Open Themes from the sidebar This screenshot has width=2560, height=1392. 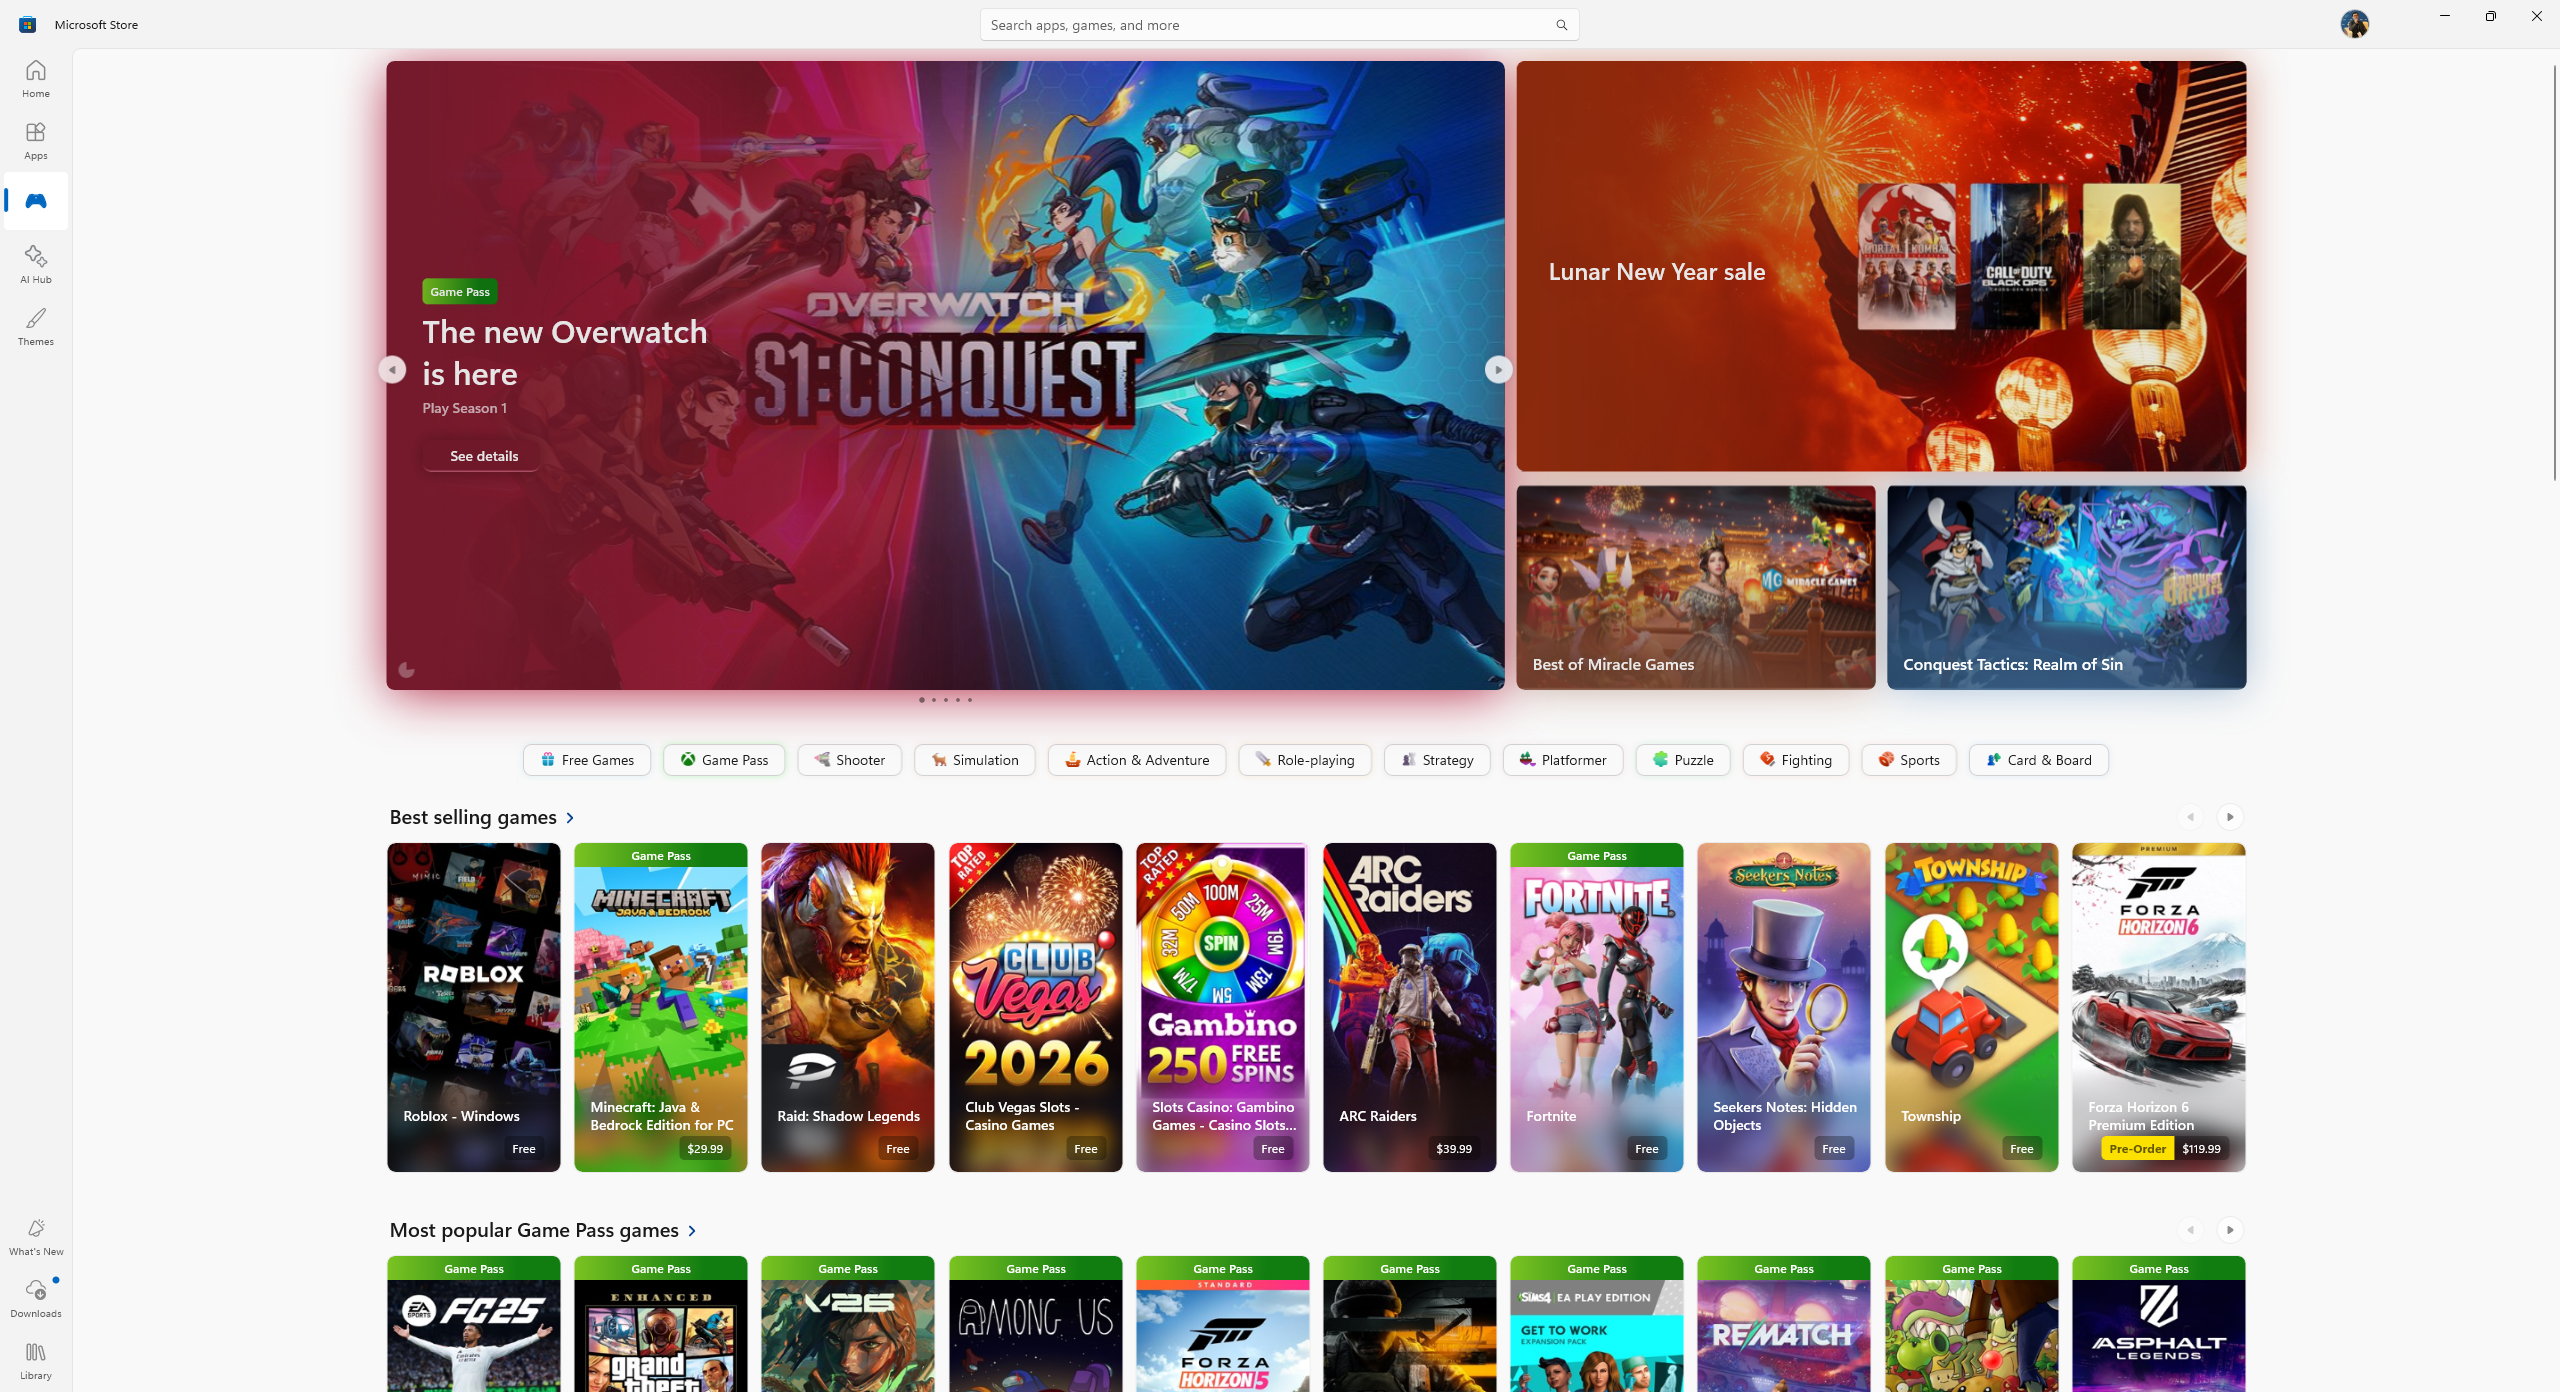(x=36, y=326)
